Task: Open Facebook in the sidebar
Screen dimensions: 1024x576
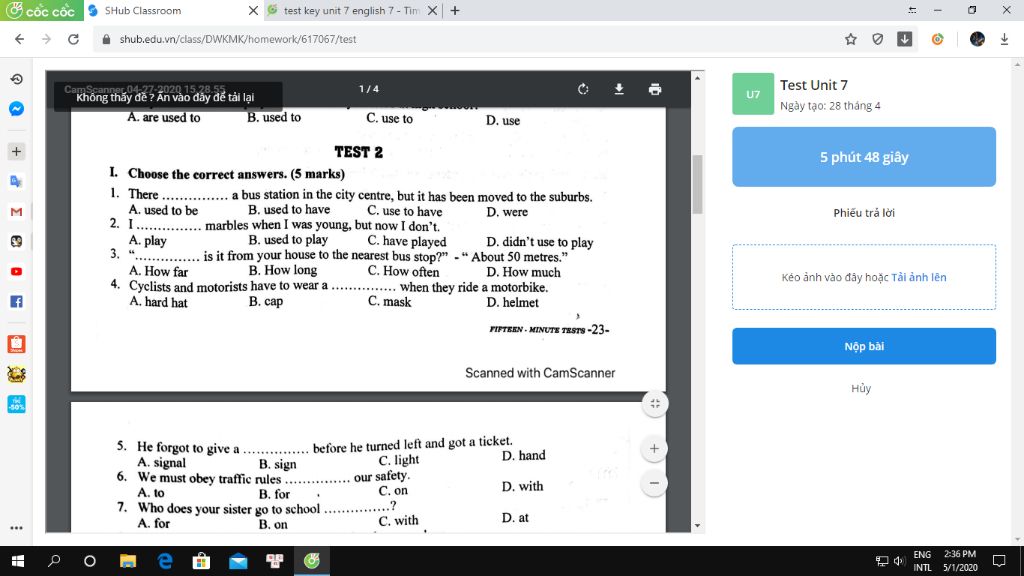Action: pos(16,302)
